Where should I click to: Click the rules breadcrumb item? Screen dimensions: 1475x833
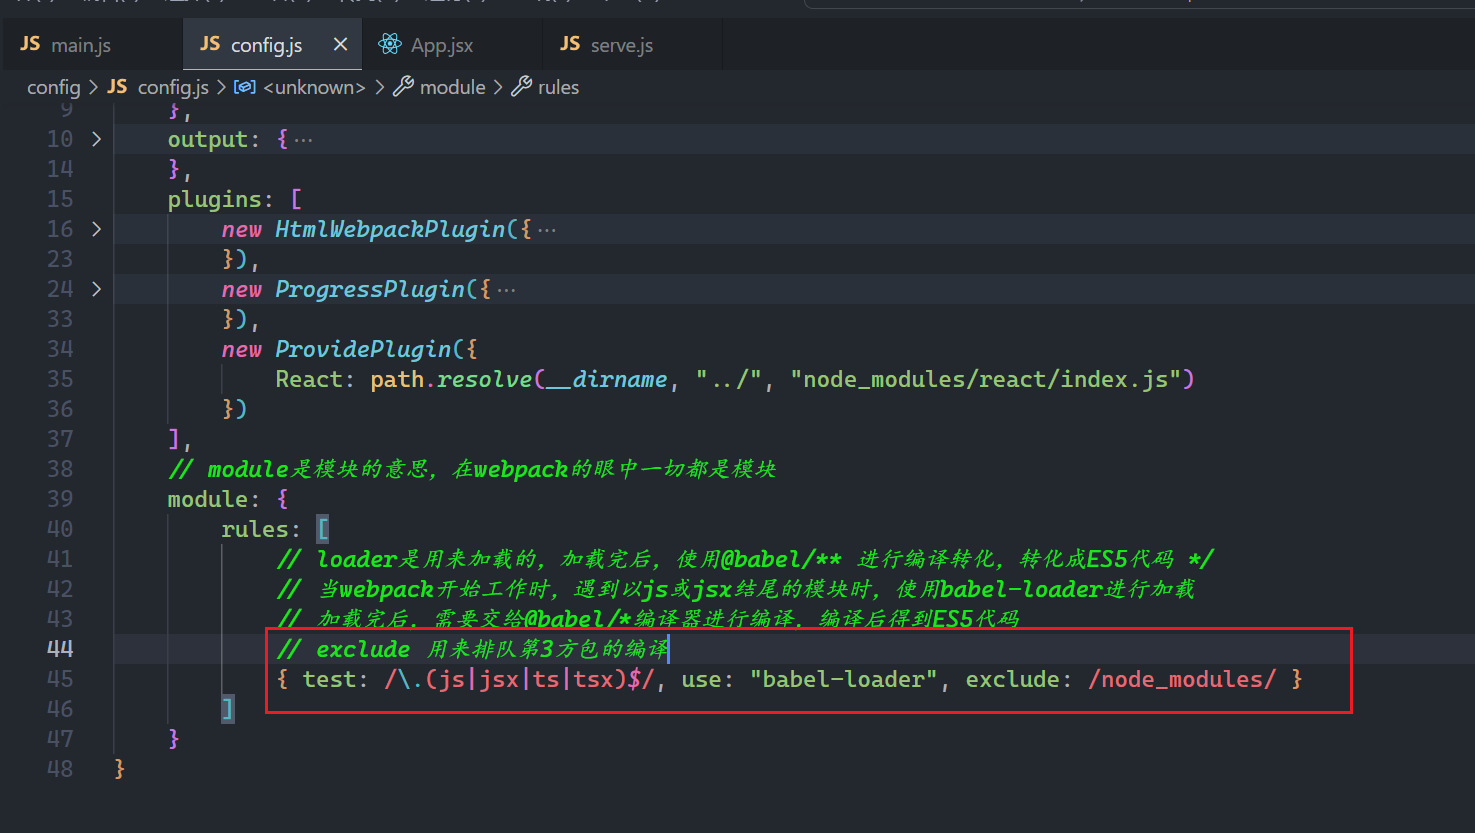click(x=558, y=88)
